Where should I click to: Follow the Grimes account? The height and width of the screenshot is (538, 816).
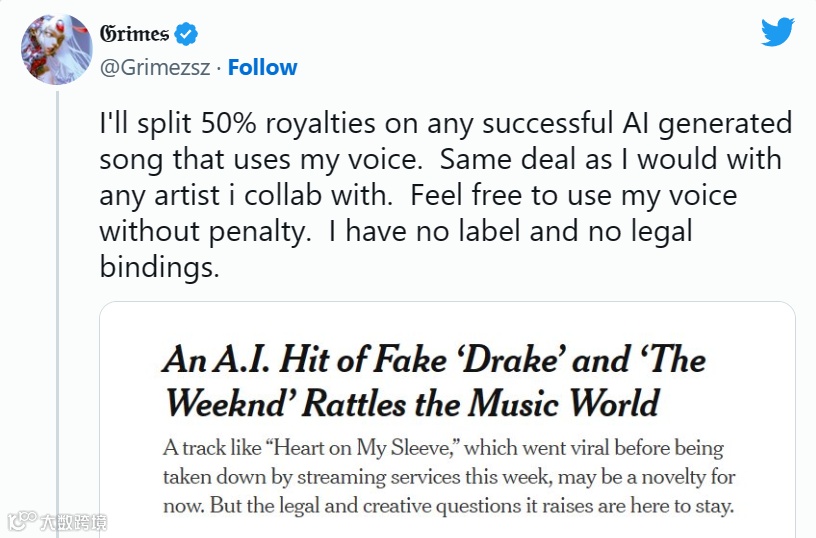262,68
